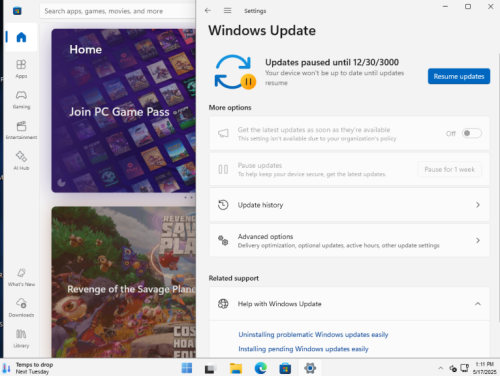Open the Settings navigation hamburger menu
Screen dimensions: 500x376
coord(227,11)
